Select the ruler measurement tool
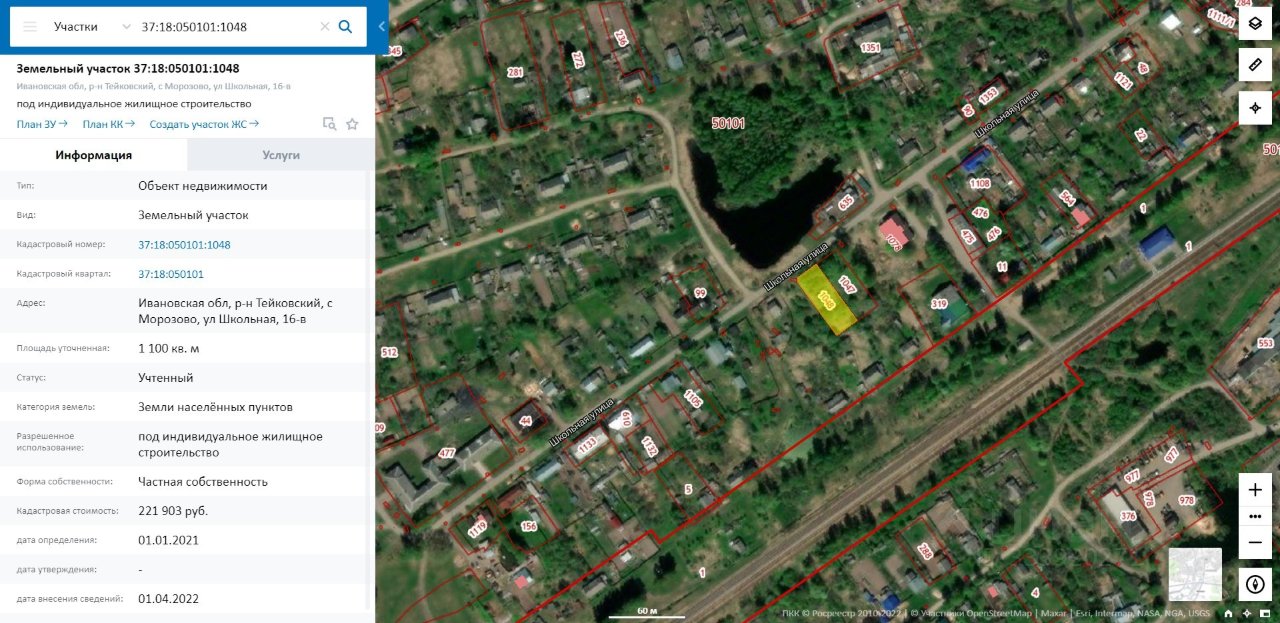The width and height of the screenshot is (1280, 623). click(1255, 66)
